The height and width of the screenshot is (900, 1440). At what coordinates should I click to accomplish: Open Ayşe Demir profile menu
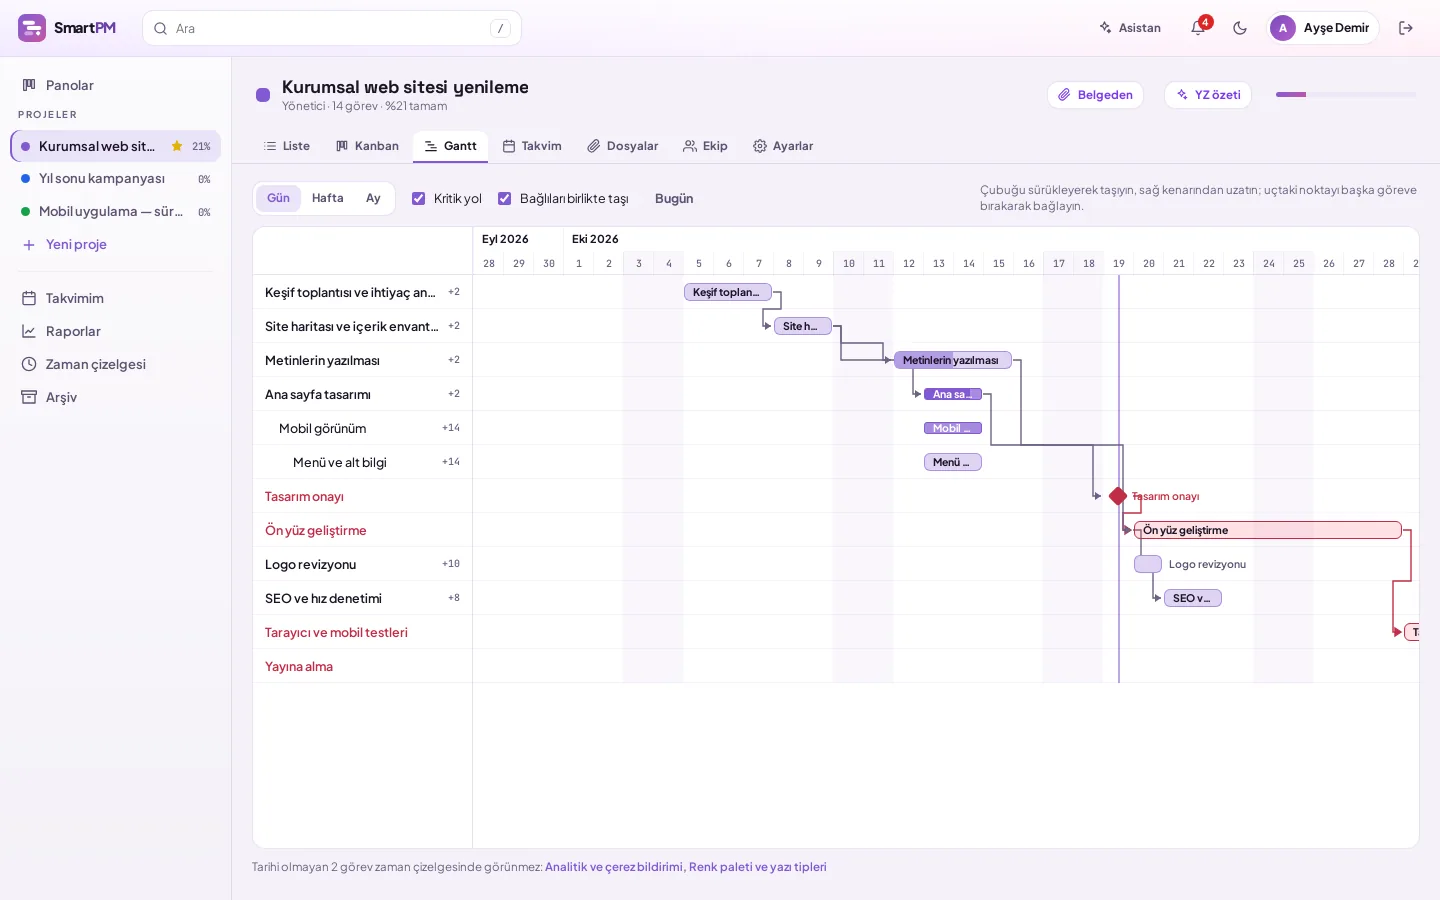click(x=1323, y=28)
